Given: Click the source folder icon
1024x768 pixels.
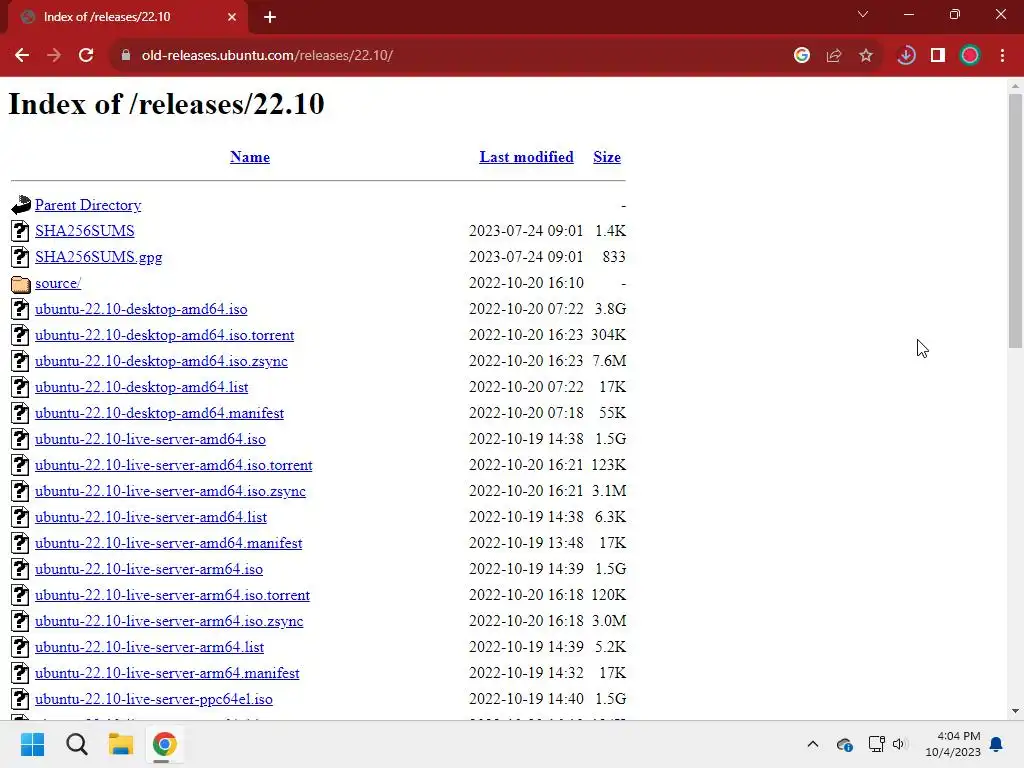Looking at the screenshot, I should 21,283.
